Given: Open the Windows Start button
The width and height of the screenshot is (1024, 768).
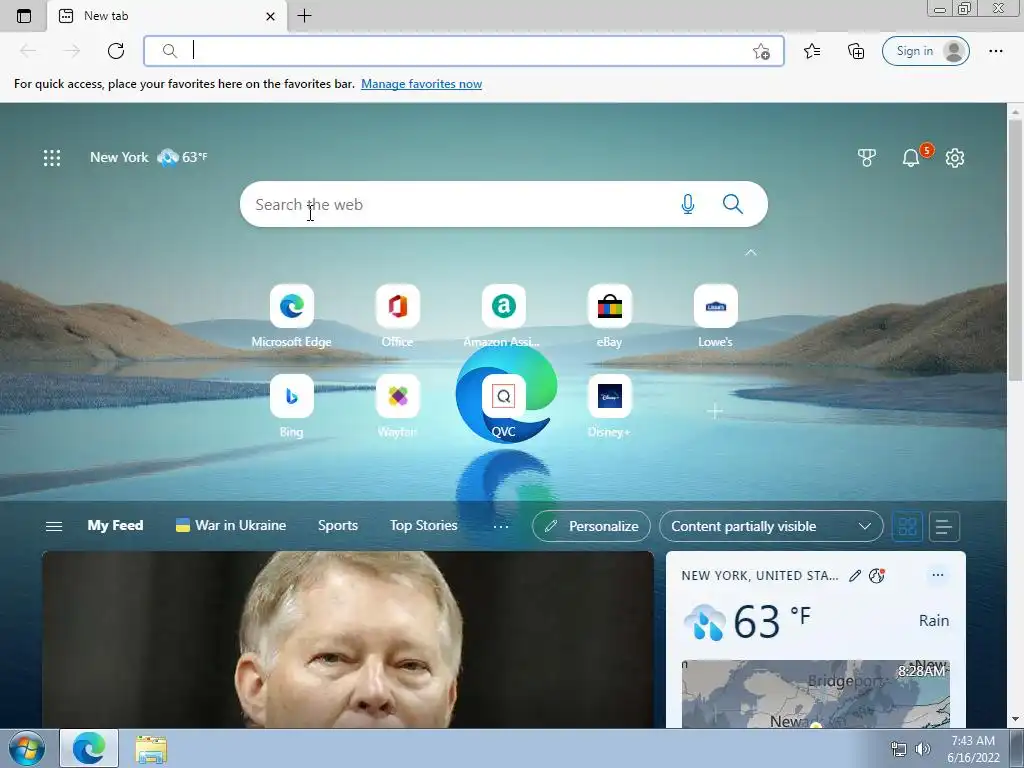Looking at the screenshot, I should pos(27,748).
